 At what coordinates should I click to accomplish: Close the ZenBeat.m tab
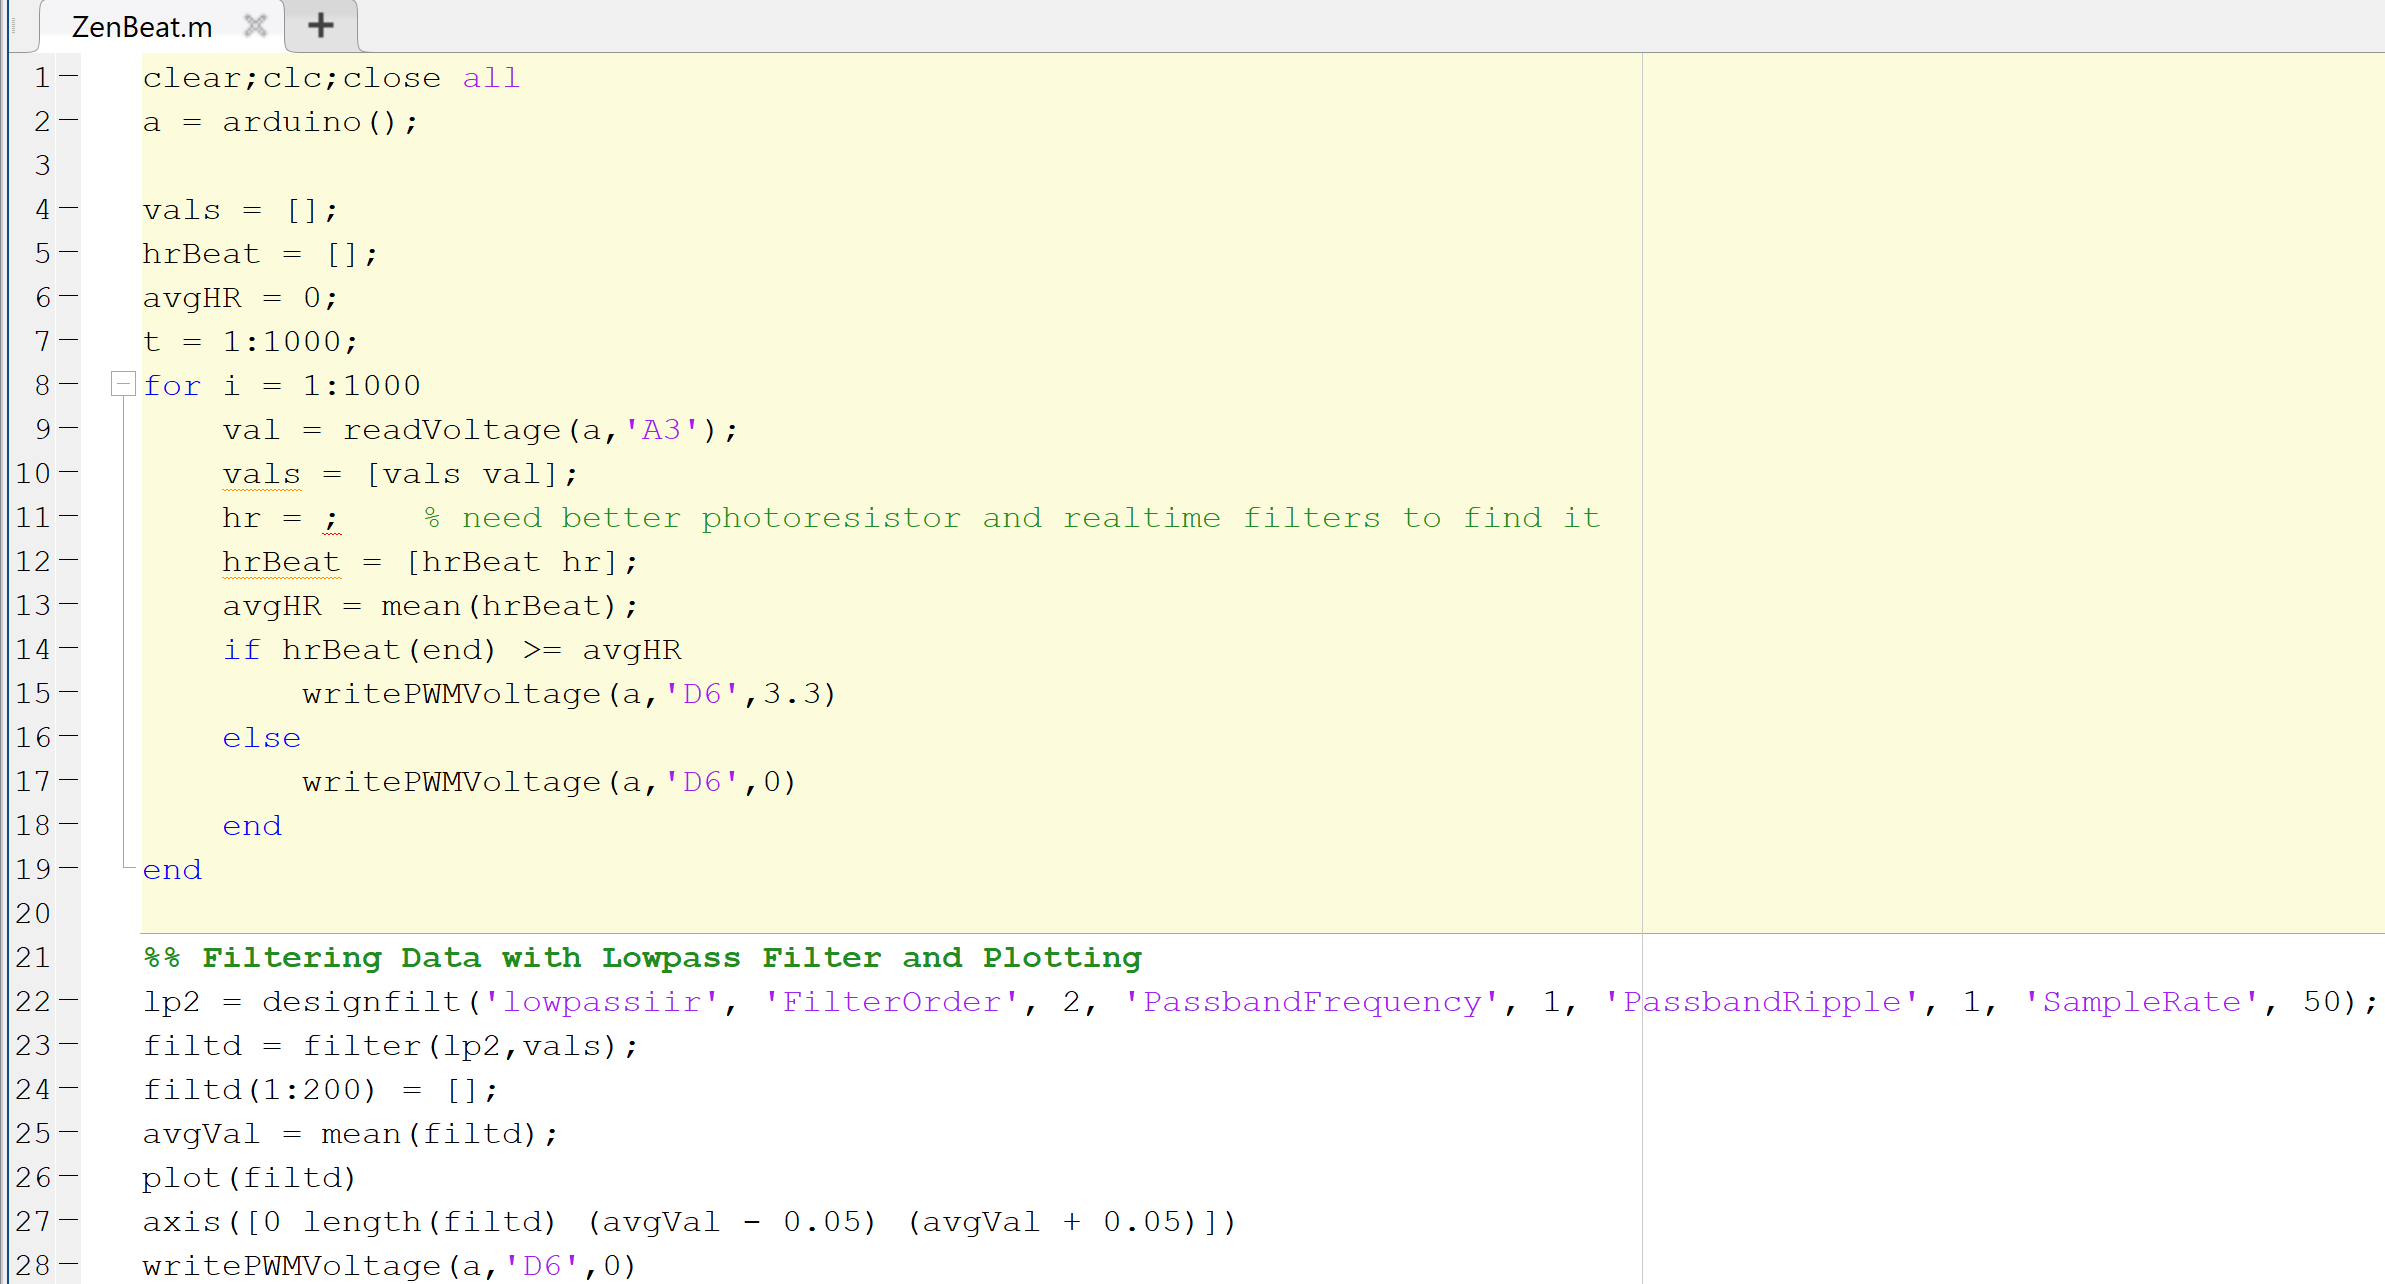256,25
